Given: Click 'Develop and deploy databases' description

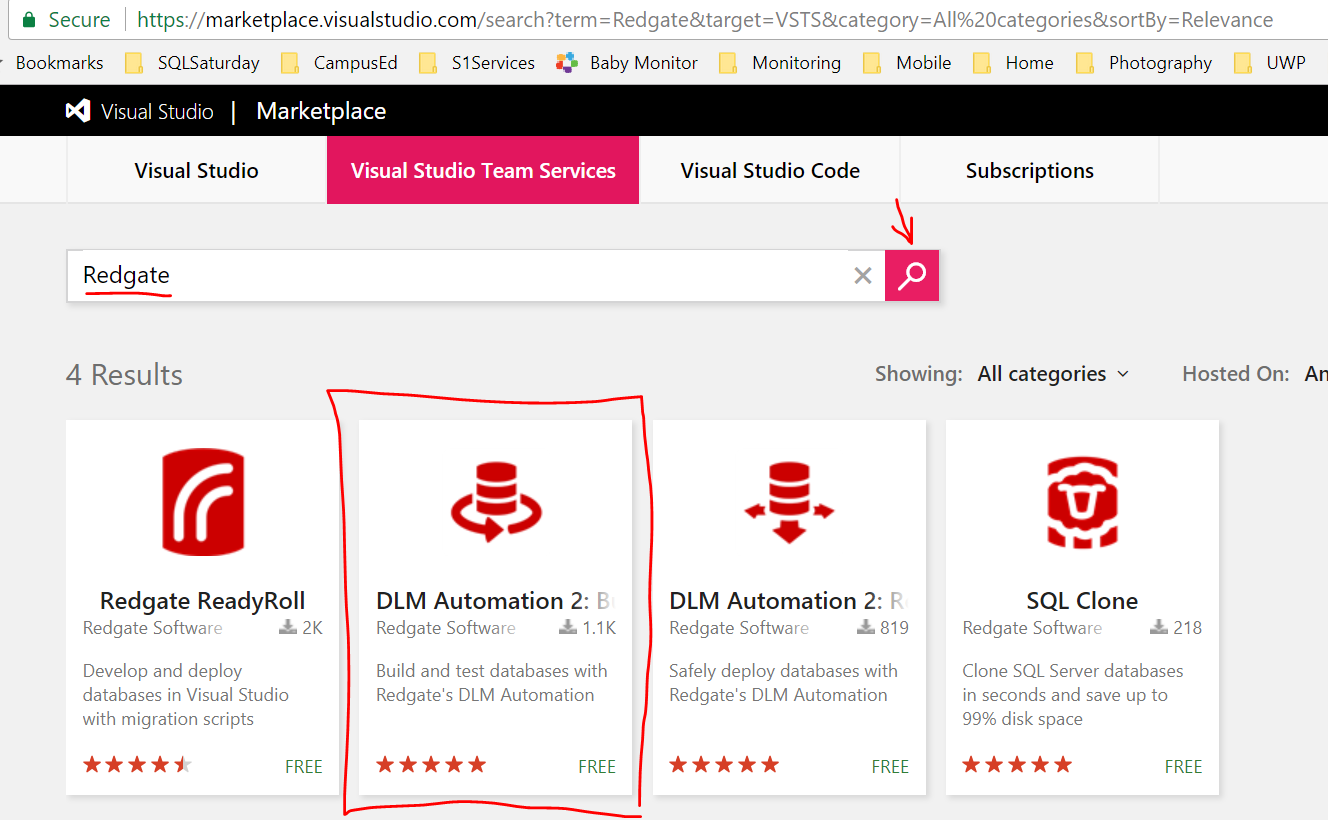Looking at the screenshot, I should pos(186,695).
